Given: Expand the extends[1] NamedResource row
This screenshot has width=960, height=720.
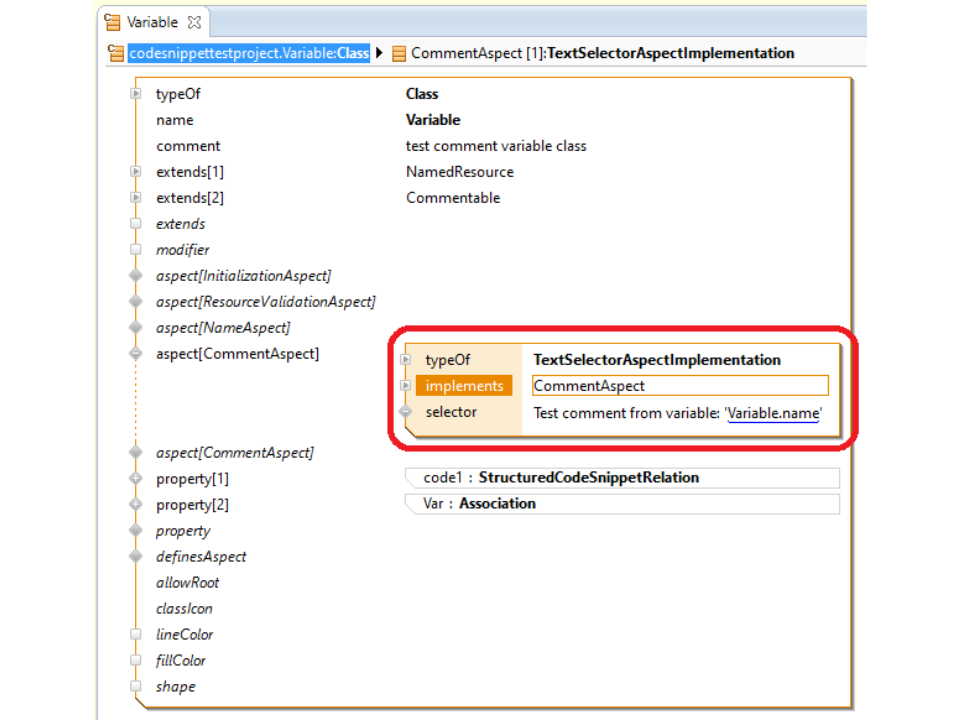Looking at the screenshot, I should 135,172.
